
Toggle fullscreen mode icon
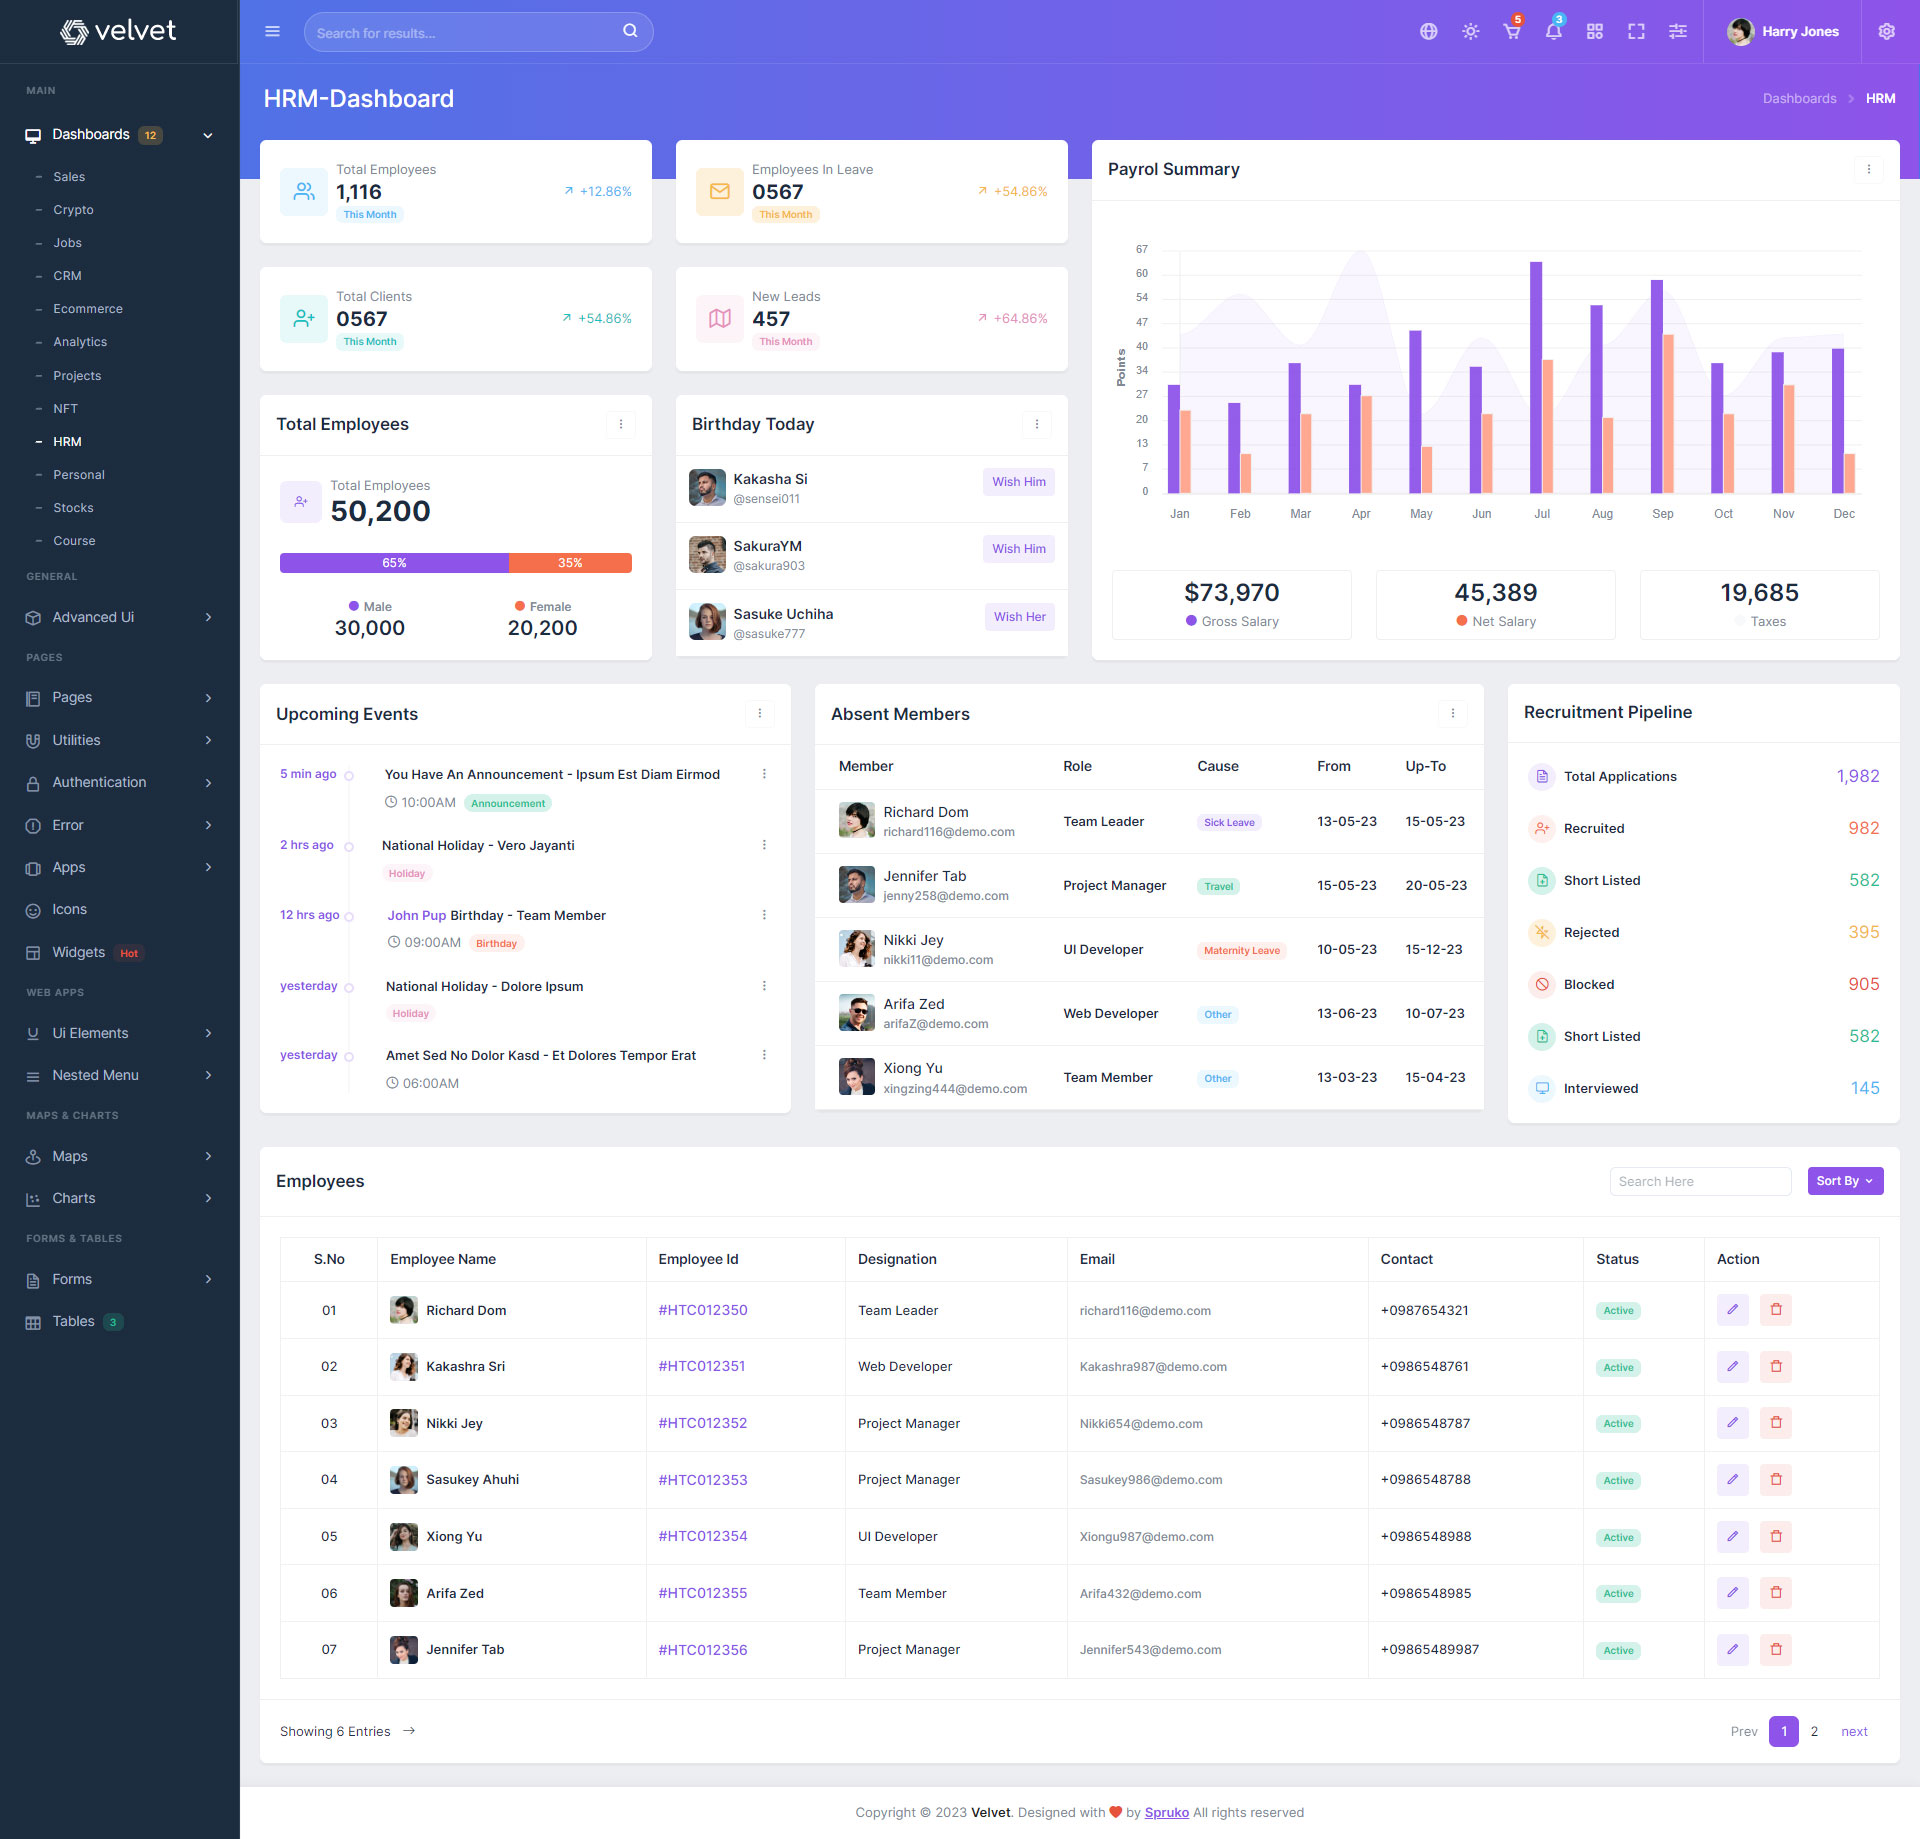point(1636,32)
